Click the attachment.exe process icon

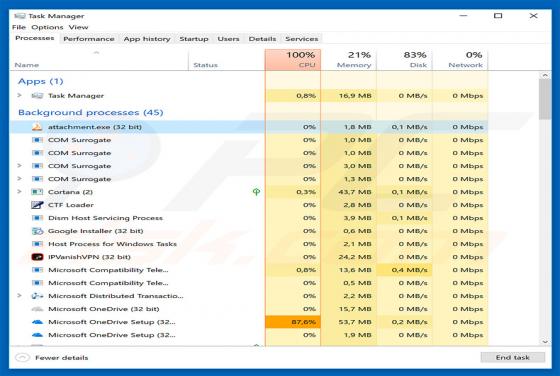pos(37,127)
